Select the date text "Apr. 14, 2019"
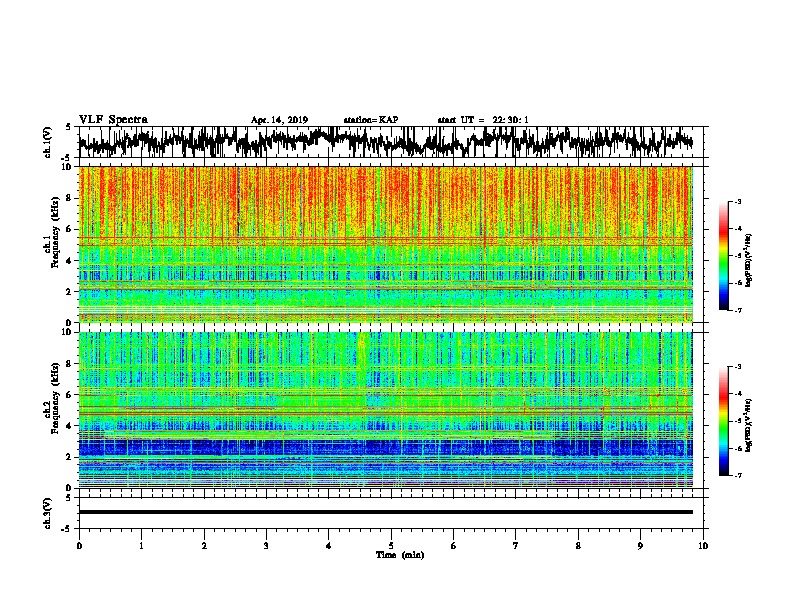This screenshot has width=792, height=612. click(x=279, y=120)
